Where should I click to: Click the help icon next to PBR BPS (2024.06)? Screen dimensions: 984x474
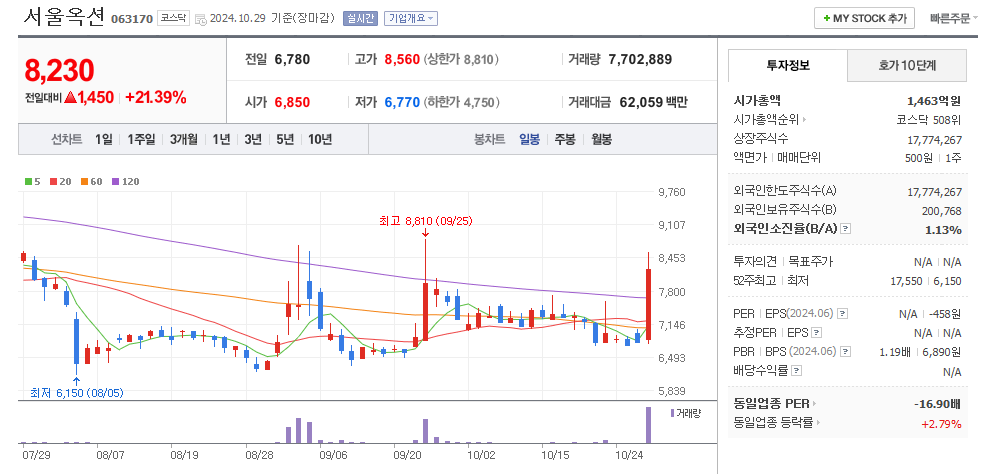tap(846, 352)
